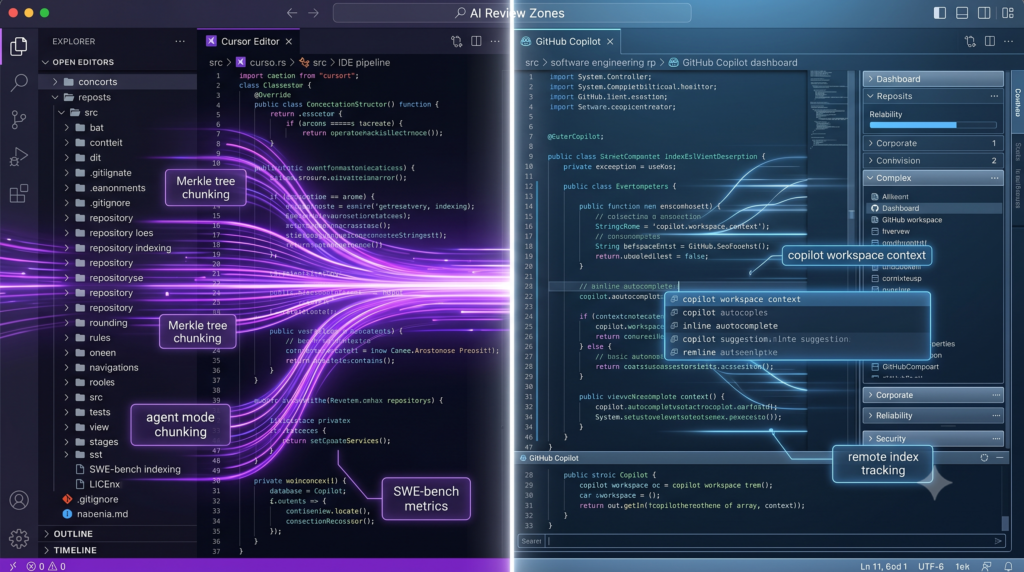Select the curso.rs breadcrumb
This screenshot has height=572, width=1024.
pos(261,62)
